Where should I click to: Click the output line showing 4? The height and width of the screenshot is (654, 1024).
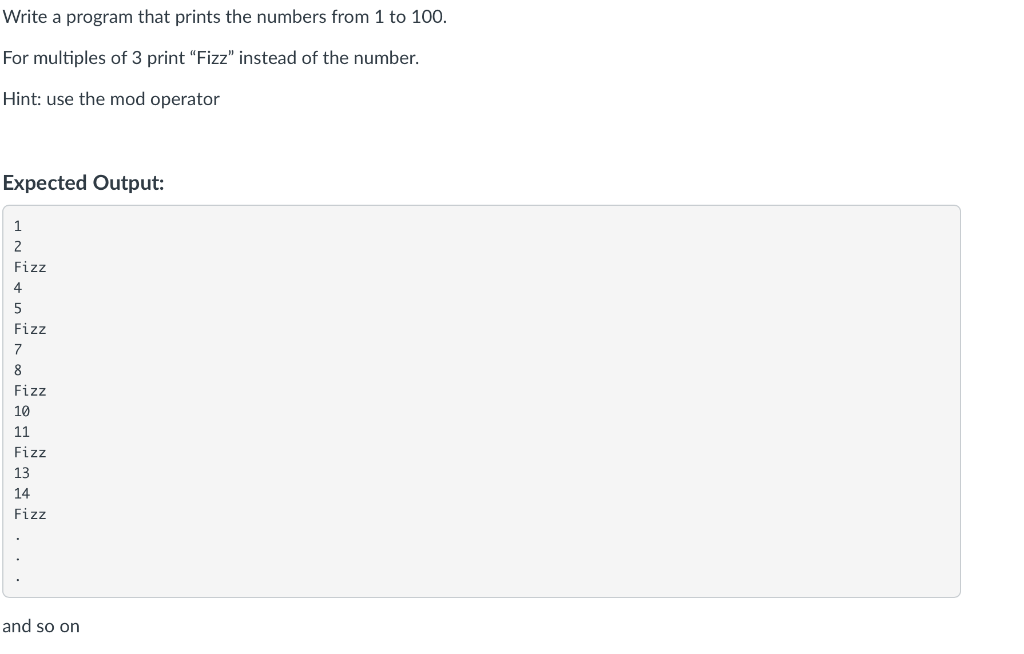pyautogui.click(x=18, y=288)
